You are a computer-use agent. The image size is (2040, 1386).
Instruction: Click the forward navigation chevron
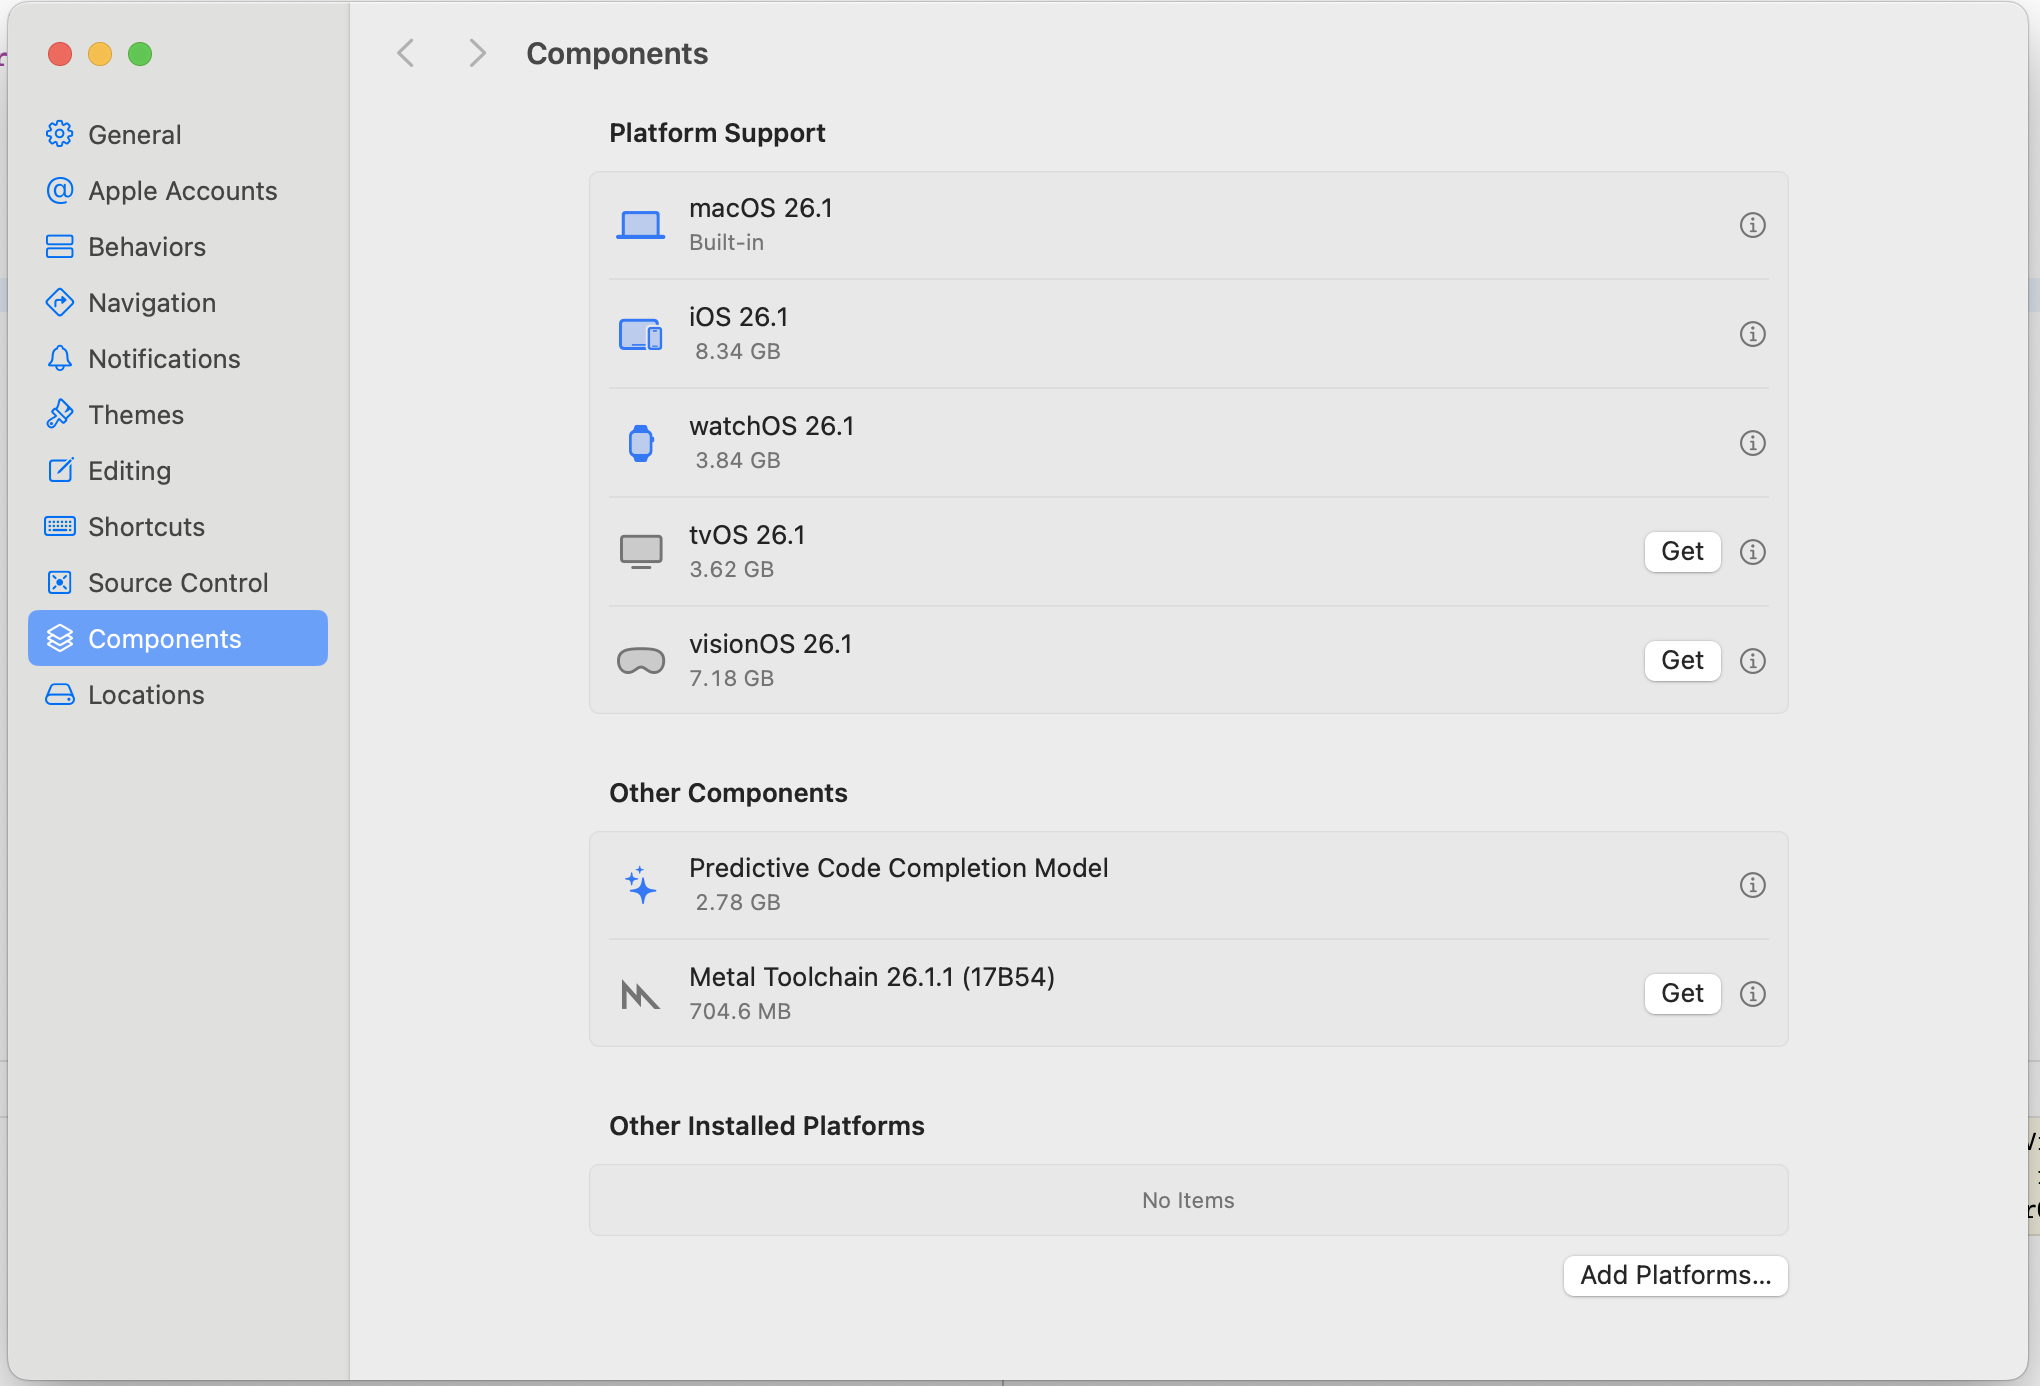(477, 53)
